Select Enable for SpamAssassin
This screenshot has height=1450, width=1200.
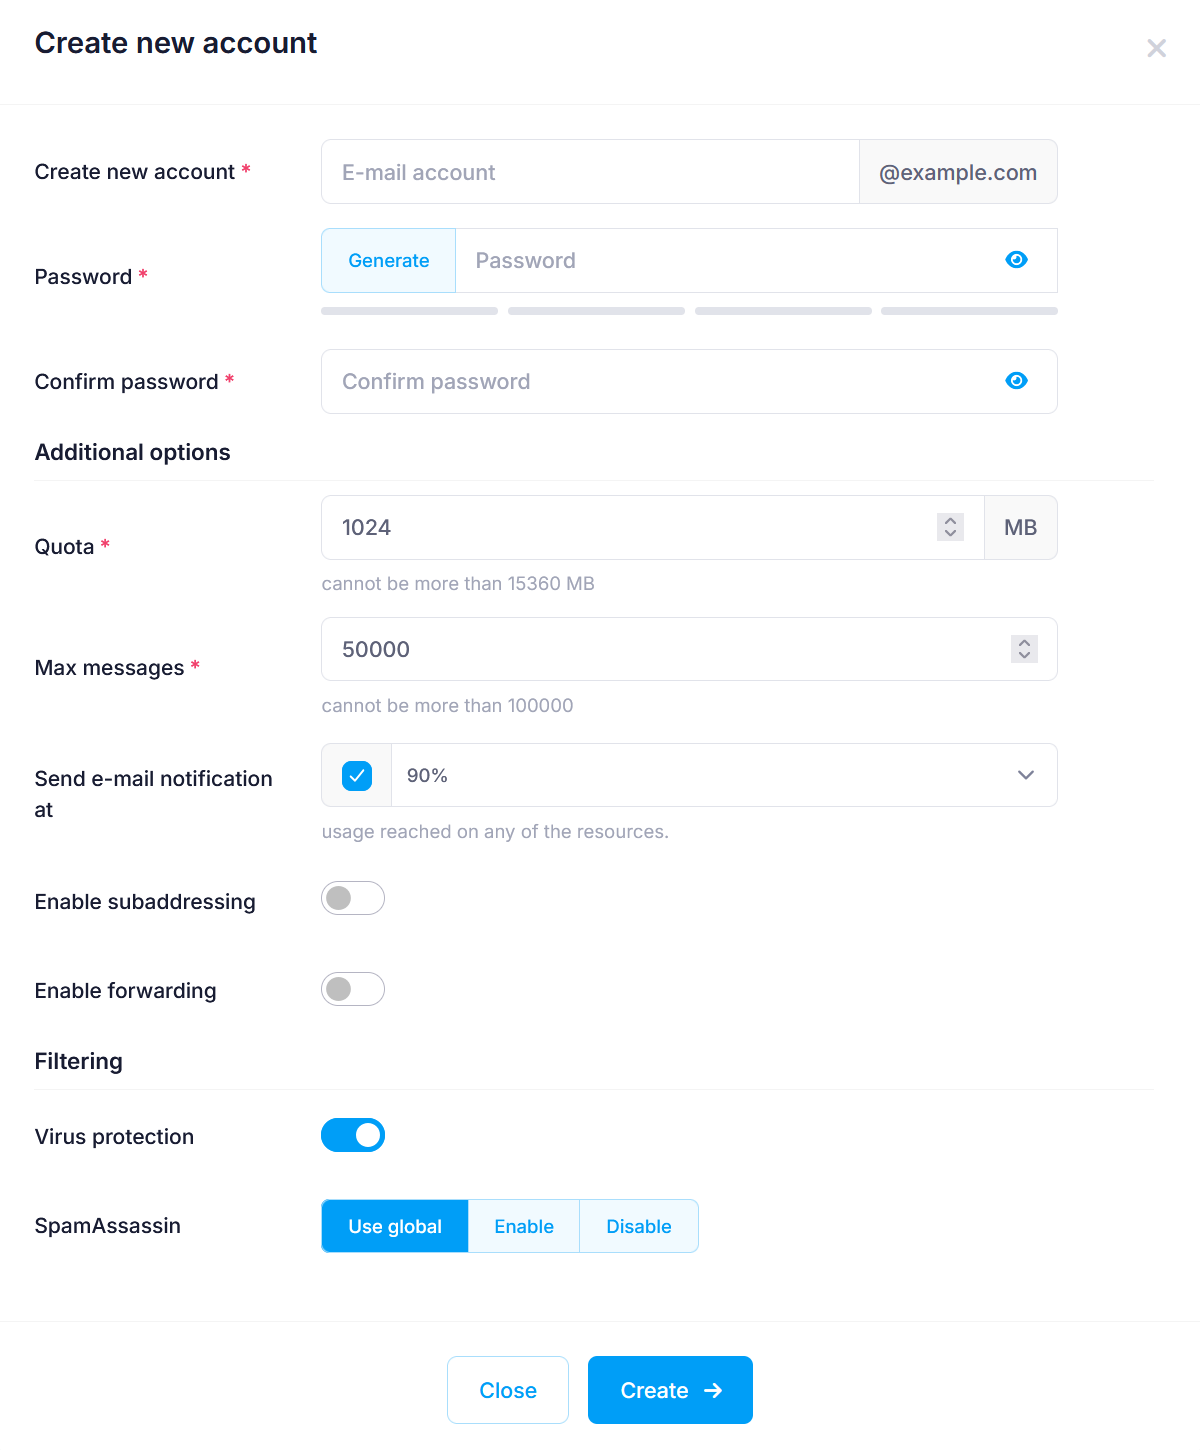coord(523,1226)
